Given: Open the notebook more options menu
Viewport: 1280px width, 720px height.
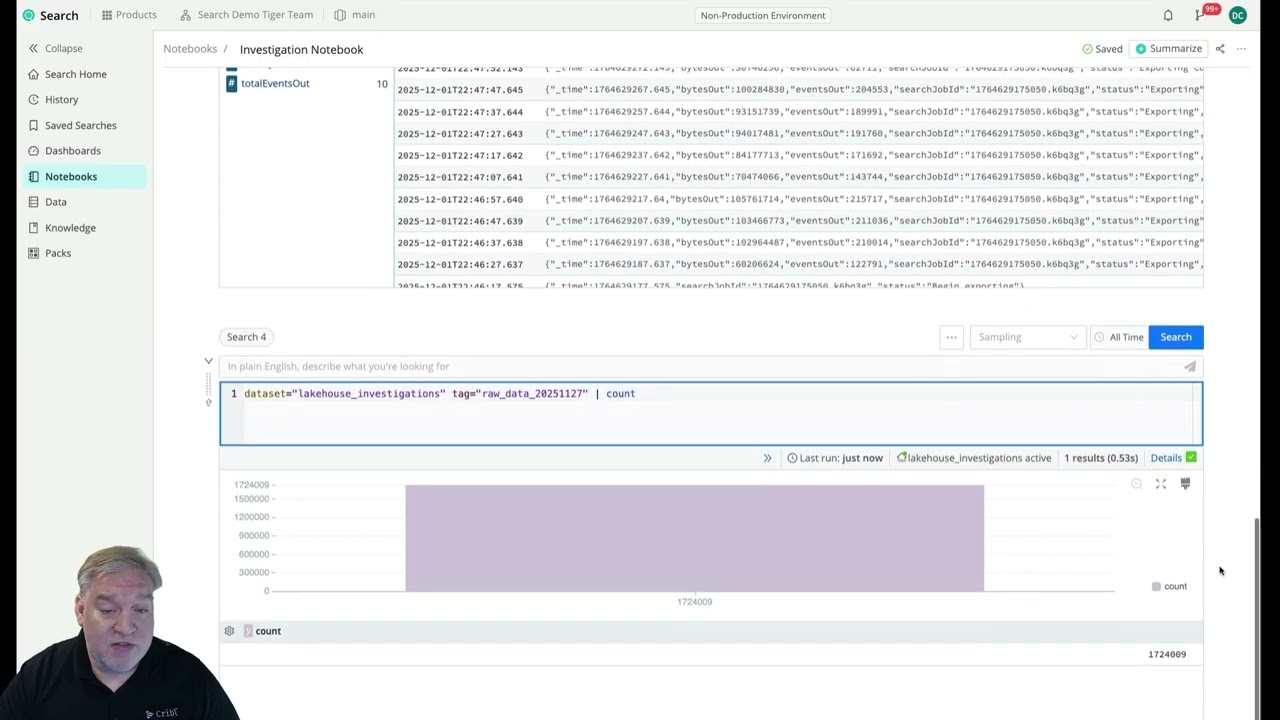Looking at the screenshot, I should [1241, 49].
